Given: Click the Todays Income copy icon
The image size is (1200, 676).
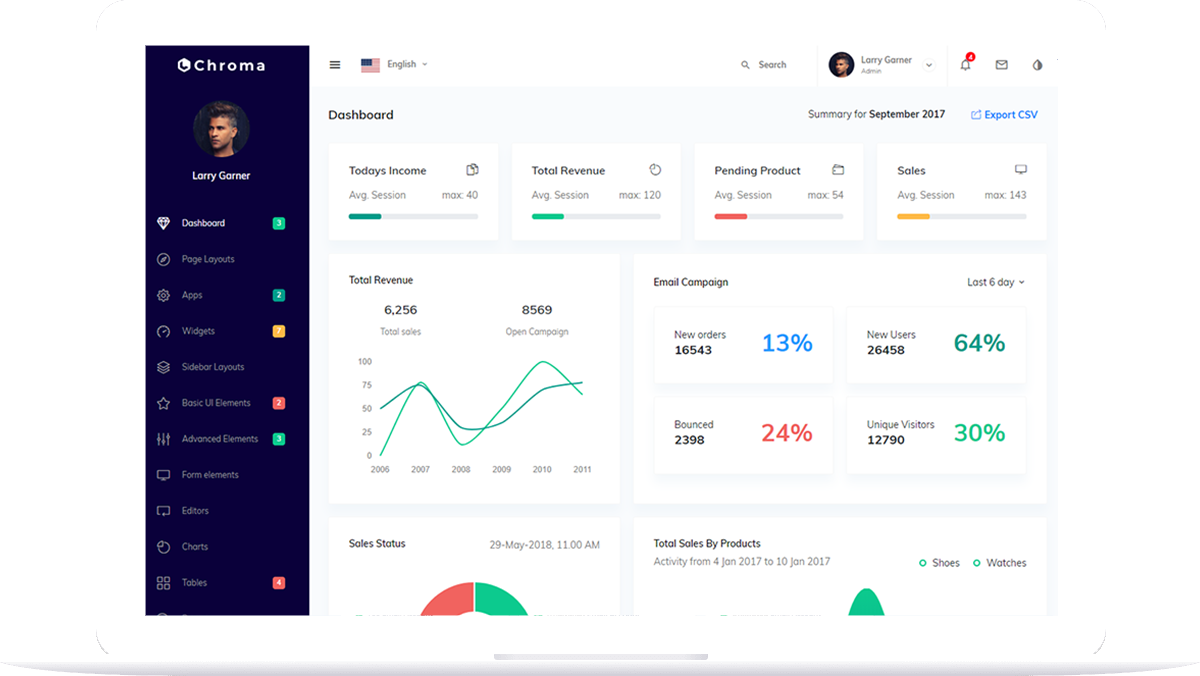Looking at the screenshot, I should [472, 170].
